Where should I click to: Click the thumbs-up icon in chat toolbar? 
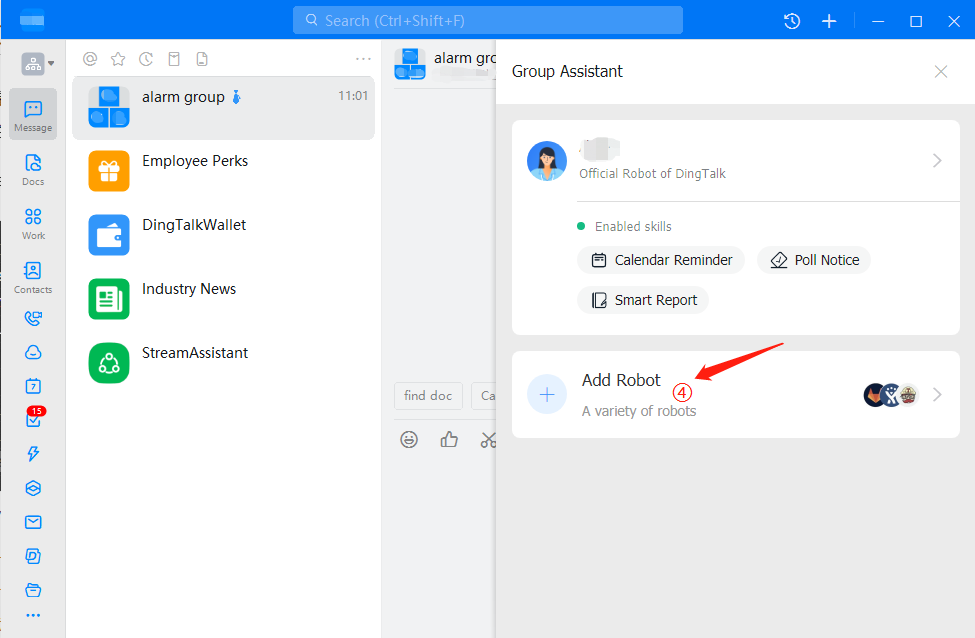[449, 439]
